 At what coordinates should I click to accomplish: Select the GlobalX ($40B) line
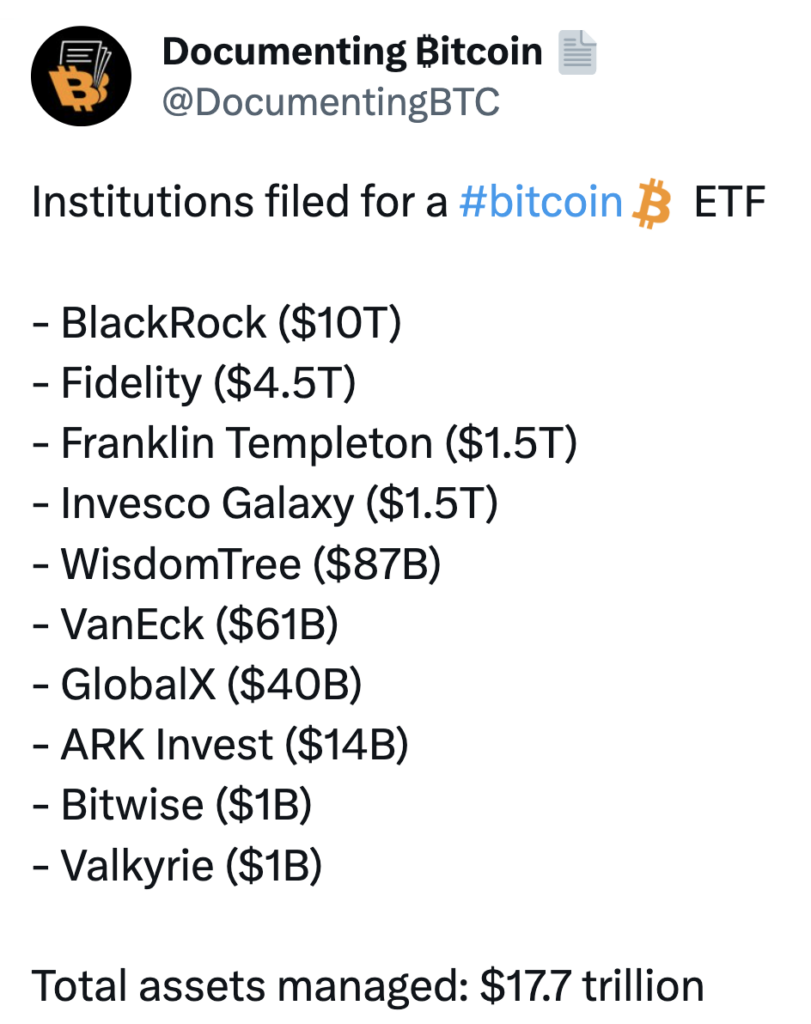tap(196, 685)
